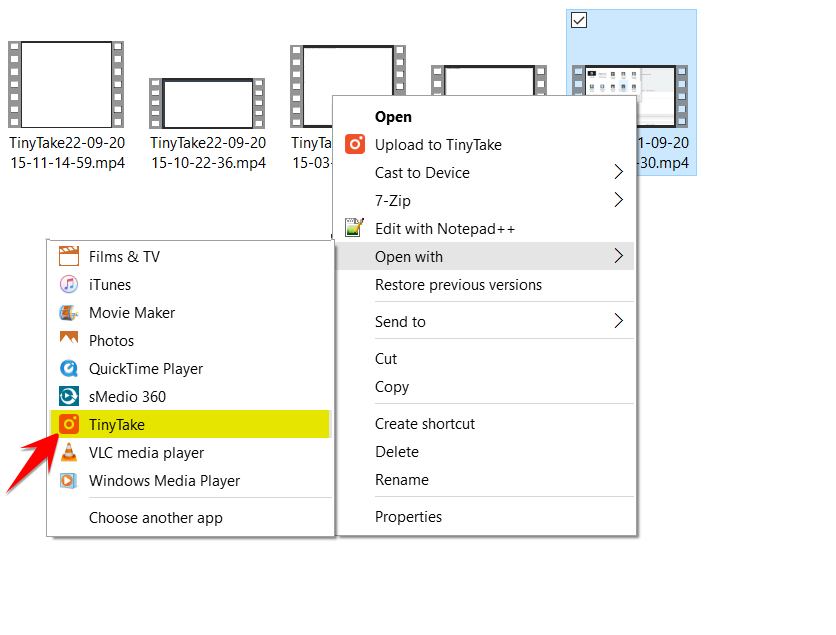Choose Open from the context menu

(485, 117)
